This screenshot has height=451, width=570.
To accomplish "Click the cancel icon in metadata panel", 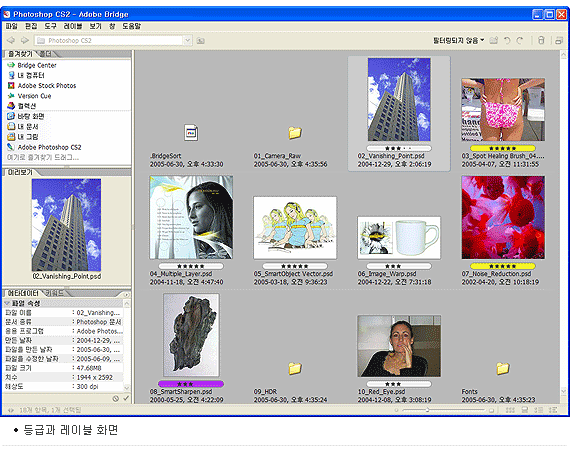I will pyautogui.click(x=116, y=399).
